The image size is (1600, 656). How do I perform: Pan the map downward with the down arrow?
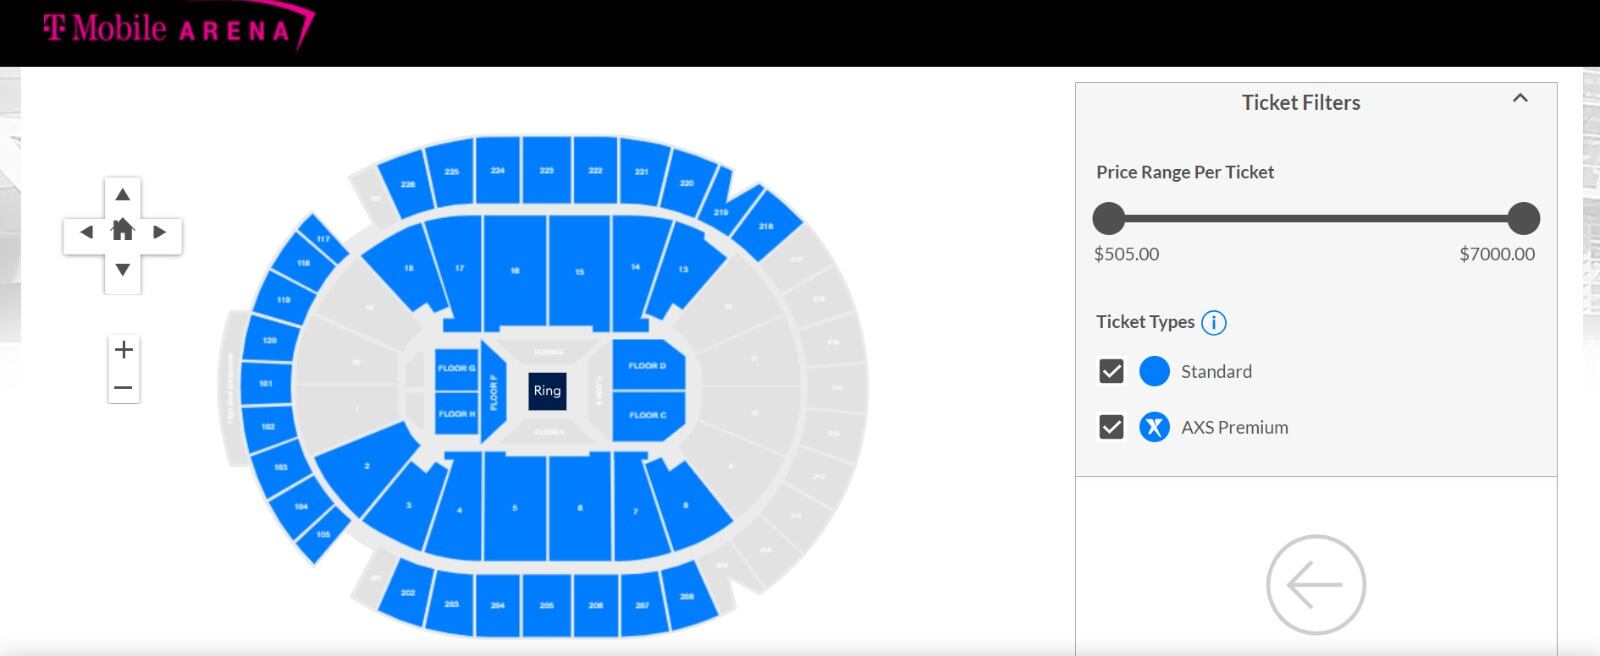pos(123,269)
